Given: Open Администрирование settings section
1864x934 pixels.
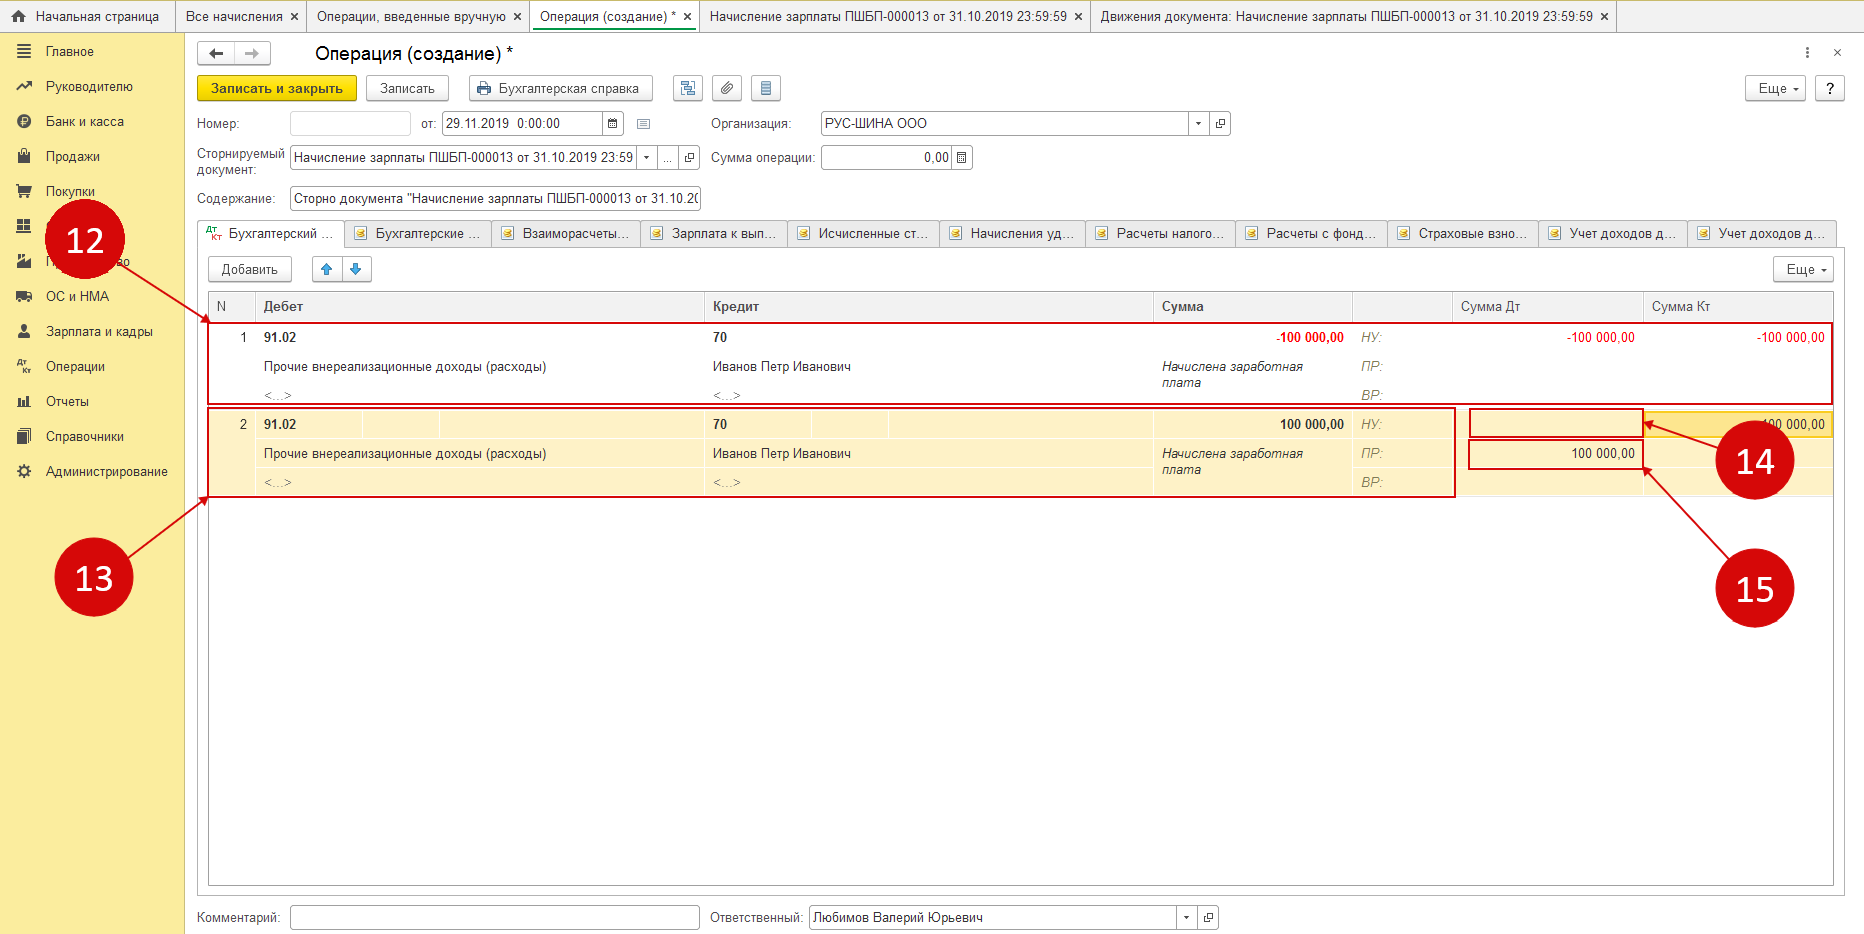Looking at the screenshot, I should [x=106, y=471].
